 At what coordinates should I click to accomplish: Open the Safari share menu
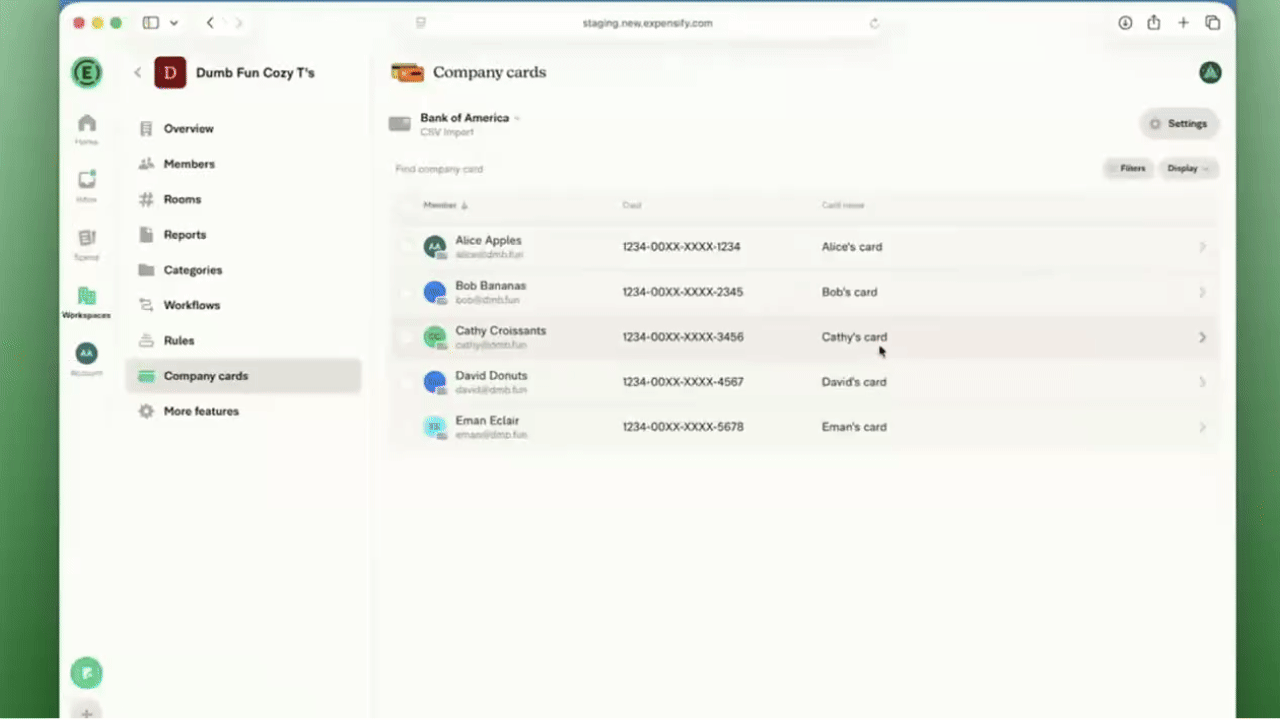coord(1154,23)
